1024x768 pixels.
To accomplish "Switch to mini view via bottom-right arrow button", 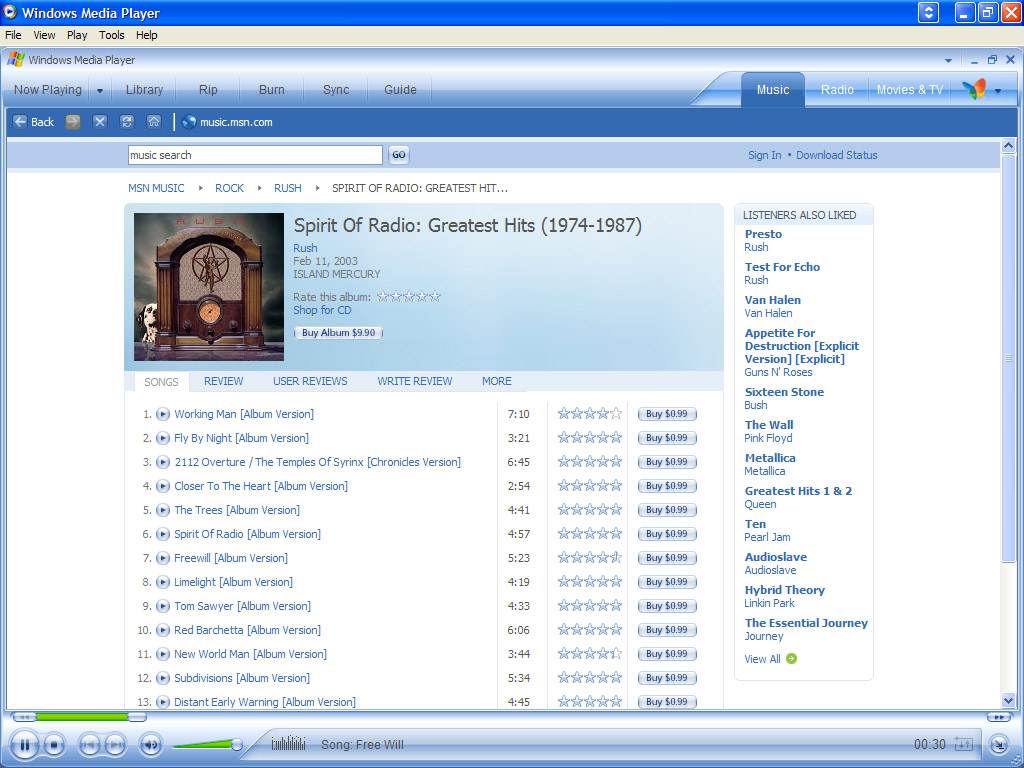I will [998, 744].
